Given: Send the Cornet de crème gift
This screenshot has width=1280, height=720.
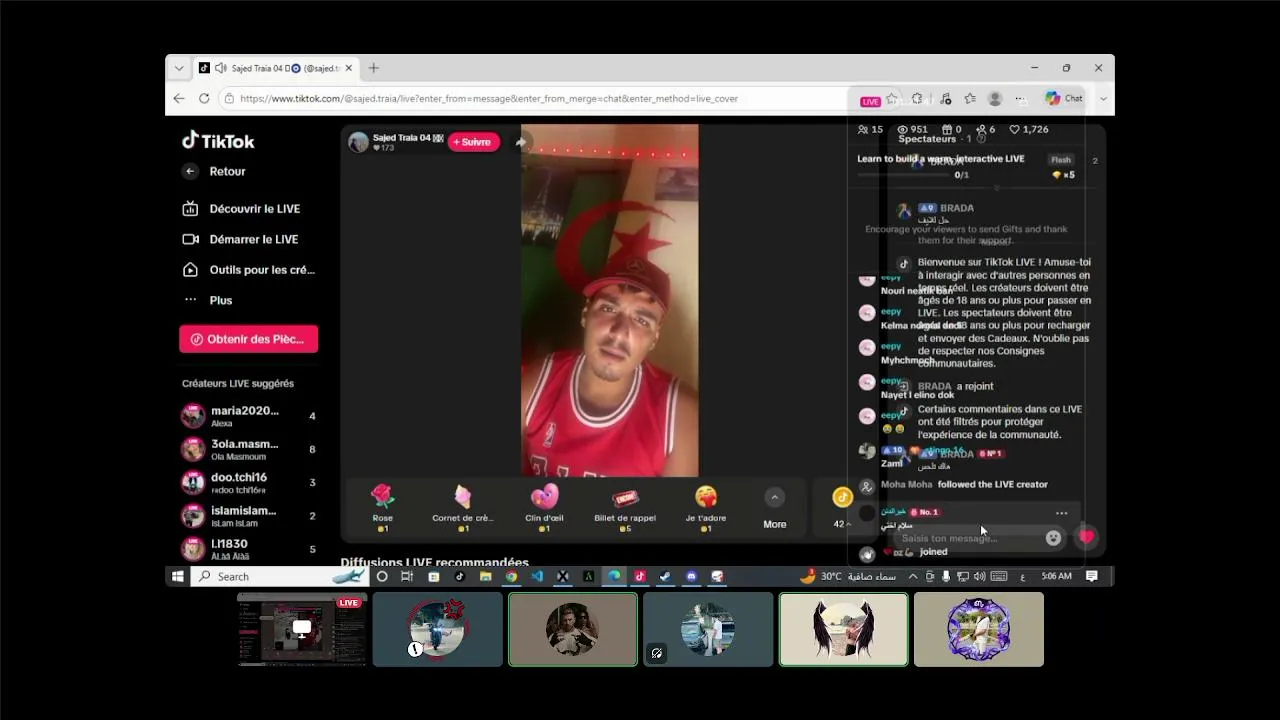Looking at the screenshot, I should point(463,507).
